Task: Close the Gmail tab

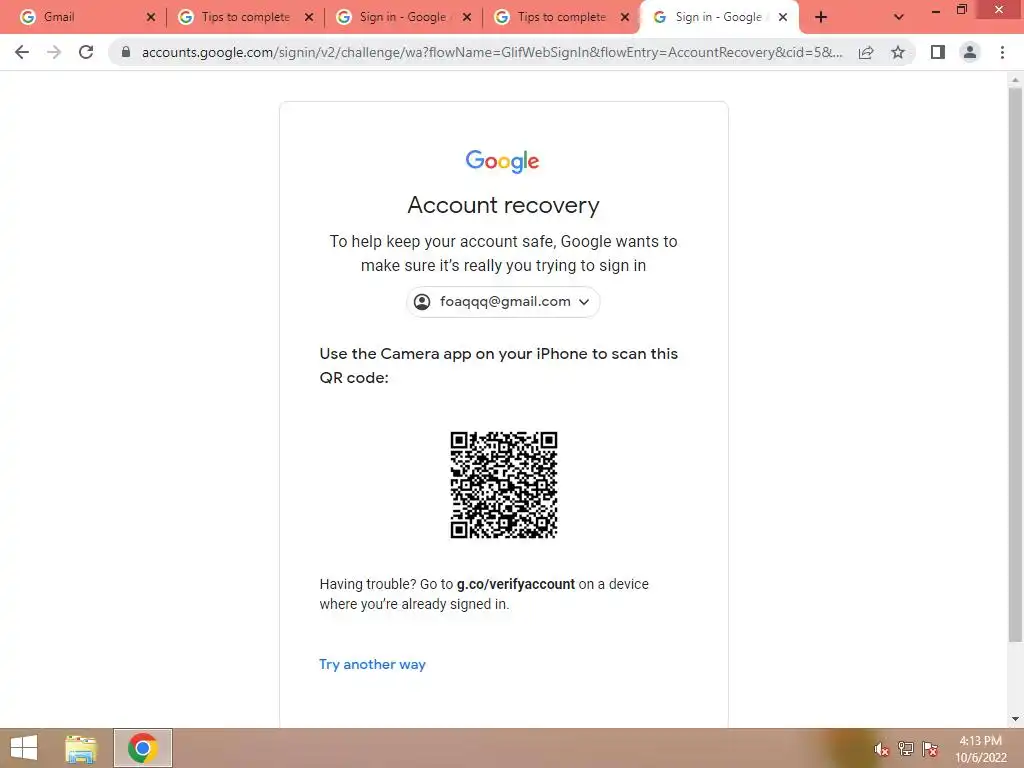Action: point(151,17)
